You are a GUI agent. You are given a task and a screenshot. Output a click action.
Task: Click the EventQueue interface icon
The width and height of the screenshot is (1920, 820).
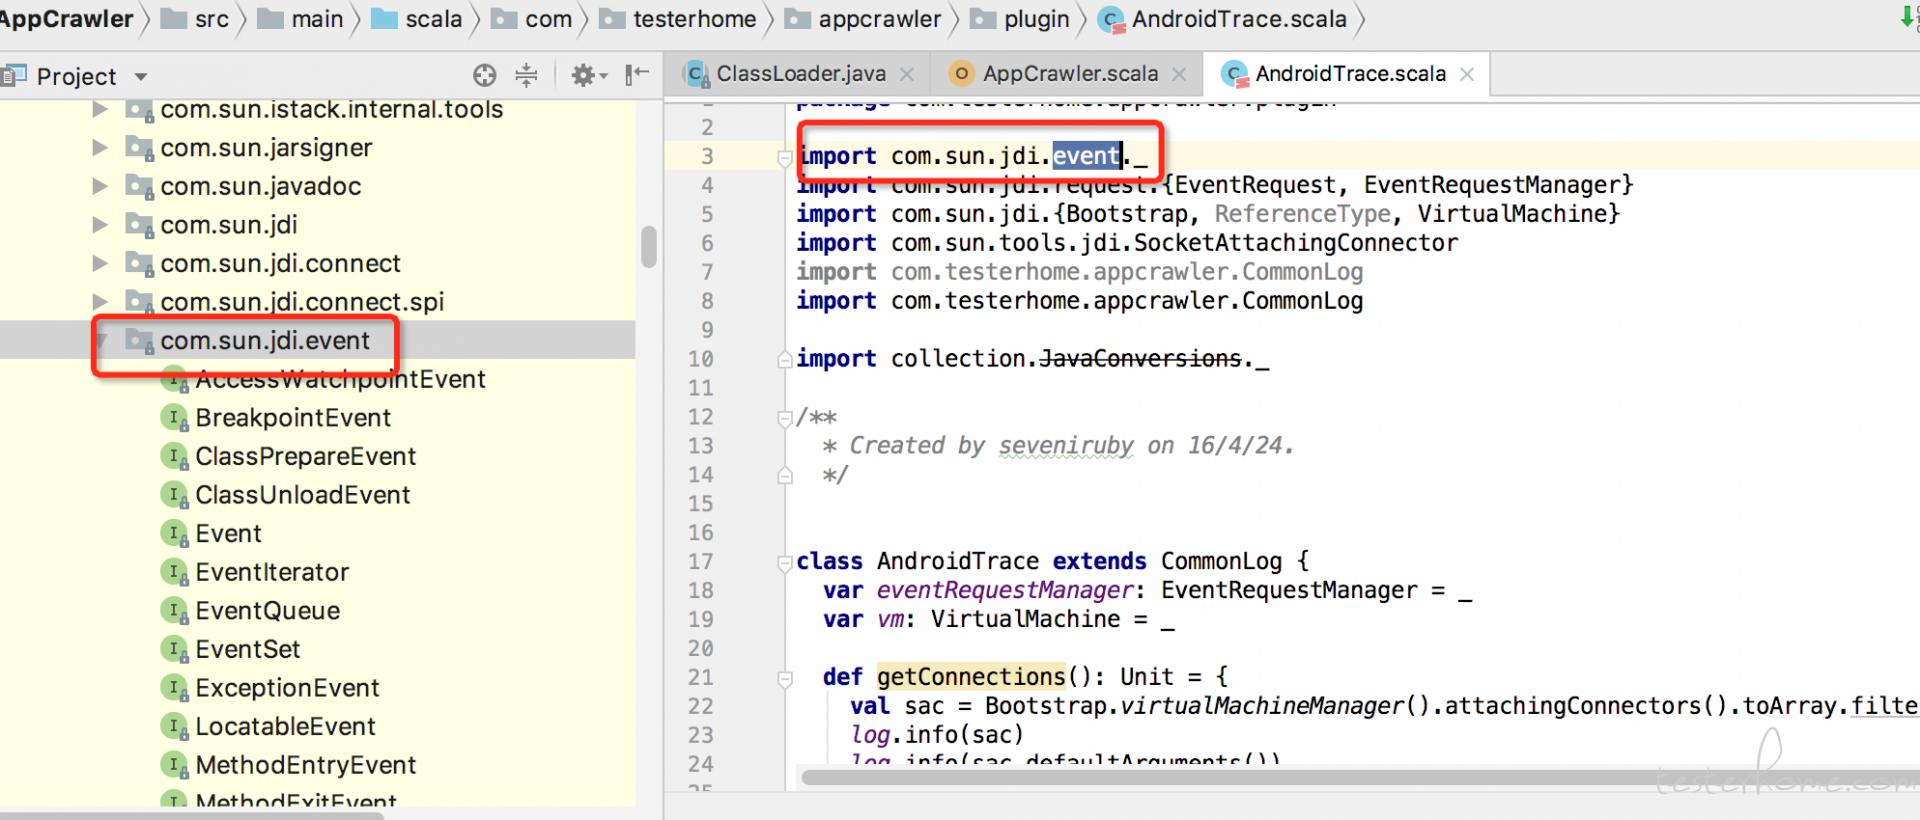point(175,610)
